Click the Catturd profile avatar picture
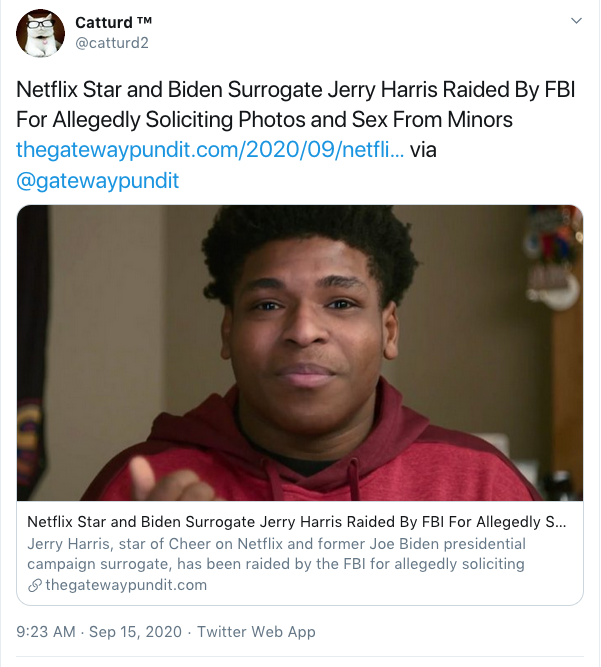Image resolution: width=601 pixels, height=667 pixels. [41, 33]
